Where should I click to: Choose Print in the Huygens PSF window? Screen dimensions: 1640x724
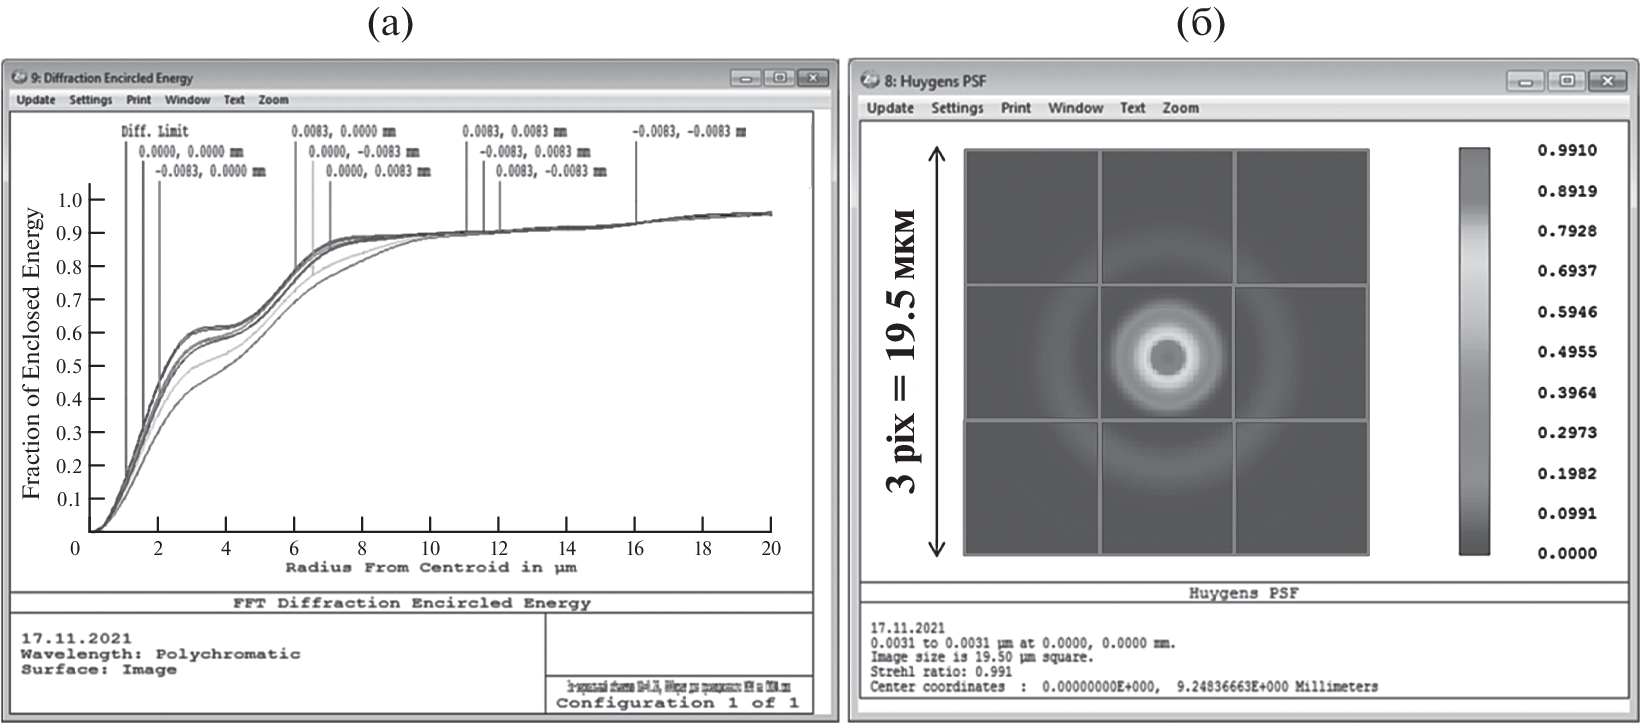(x=1016, y=108)
